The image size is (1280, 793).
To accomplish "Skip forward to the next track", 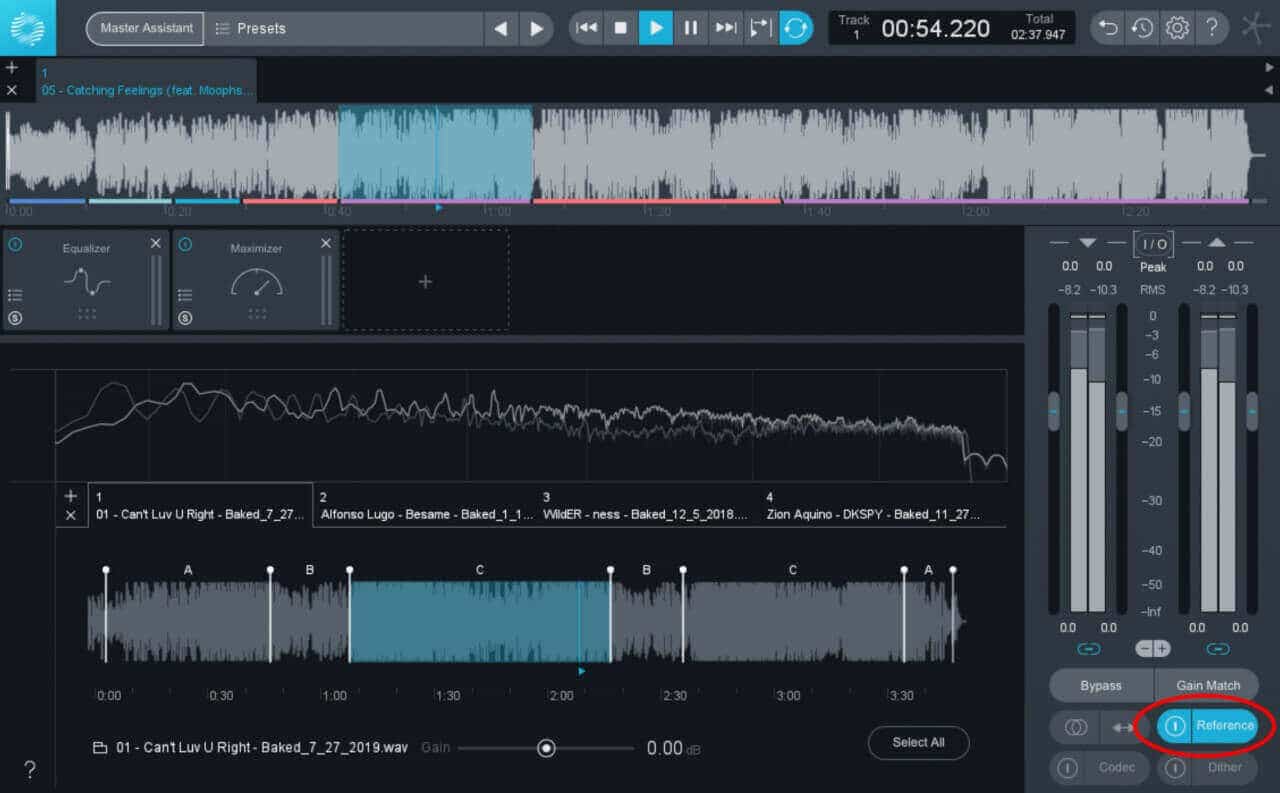I will tap(725, 28).
